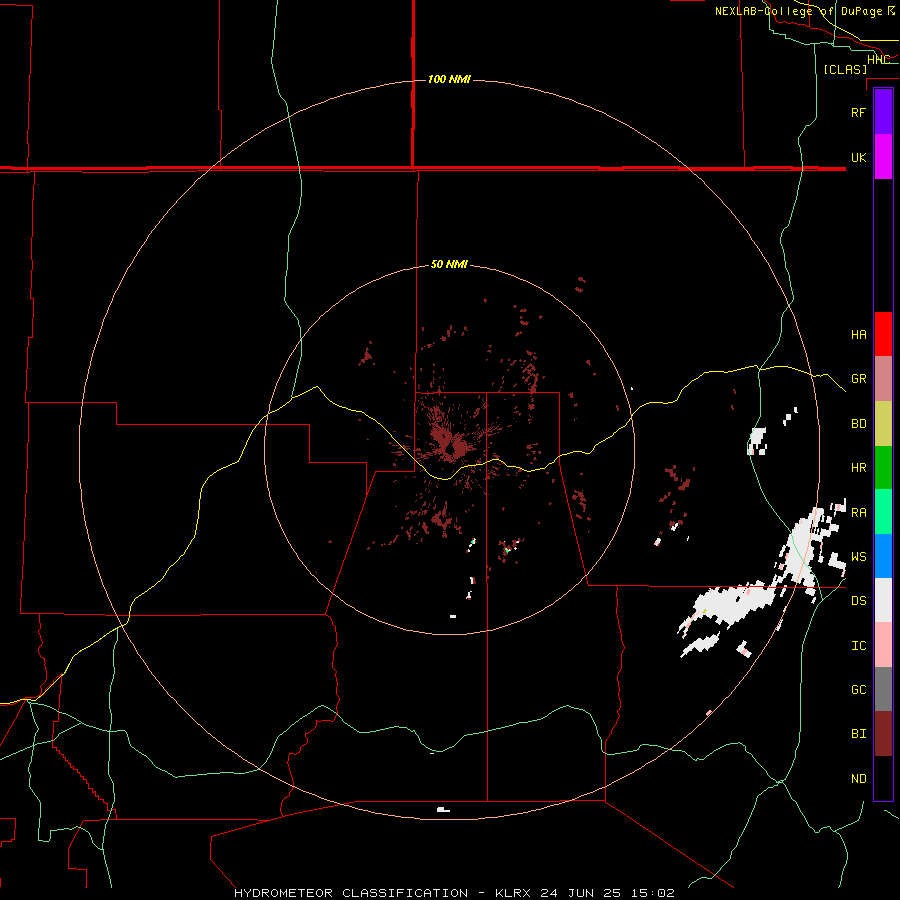Viewport: 900px width, 900px height.
Task: Select the HR legend label
Action: 858,467
